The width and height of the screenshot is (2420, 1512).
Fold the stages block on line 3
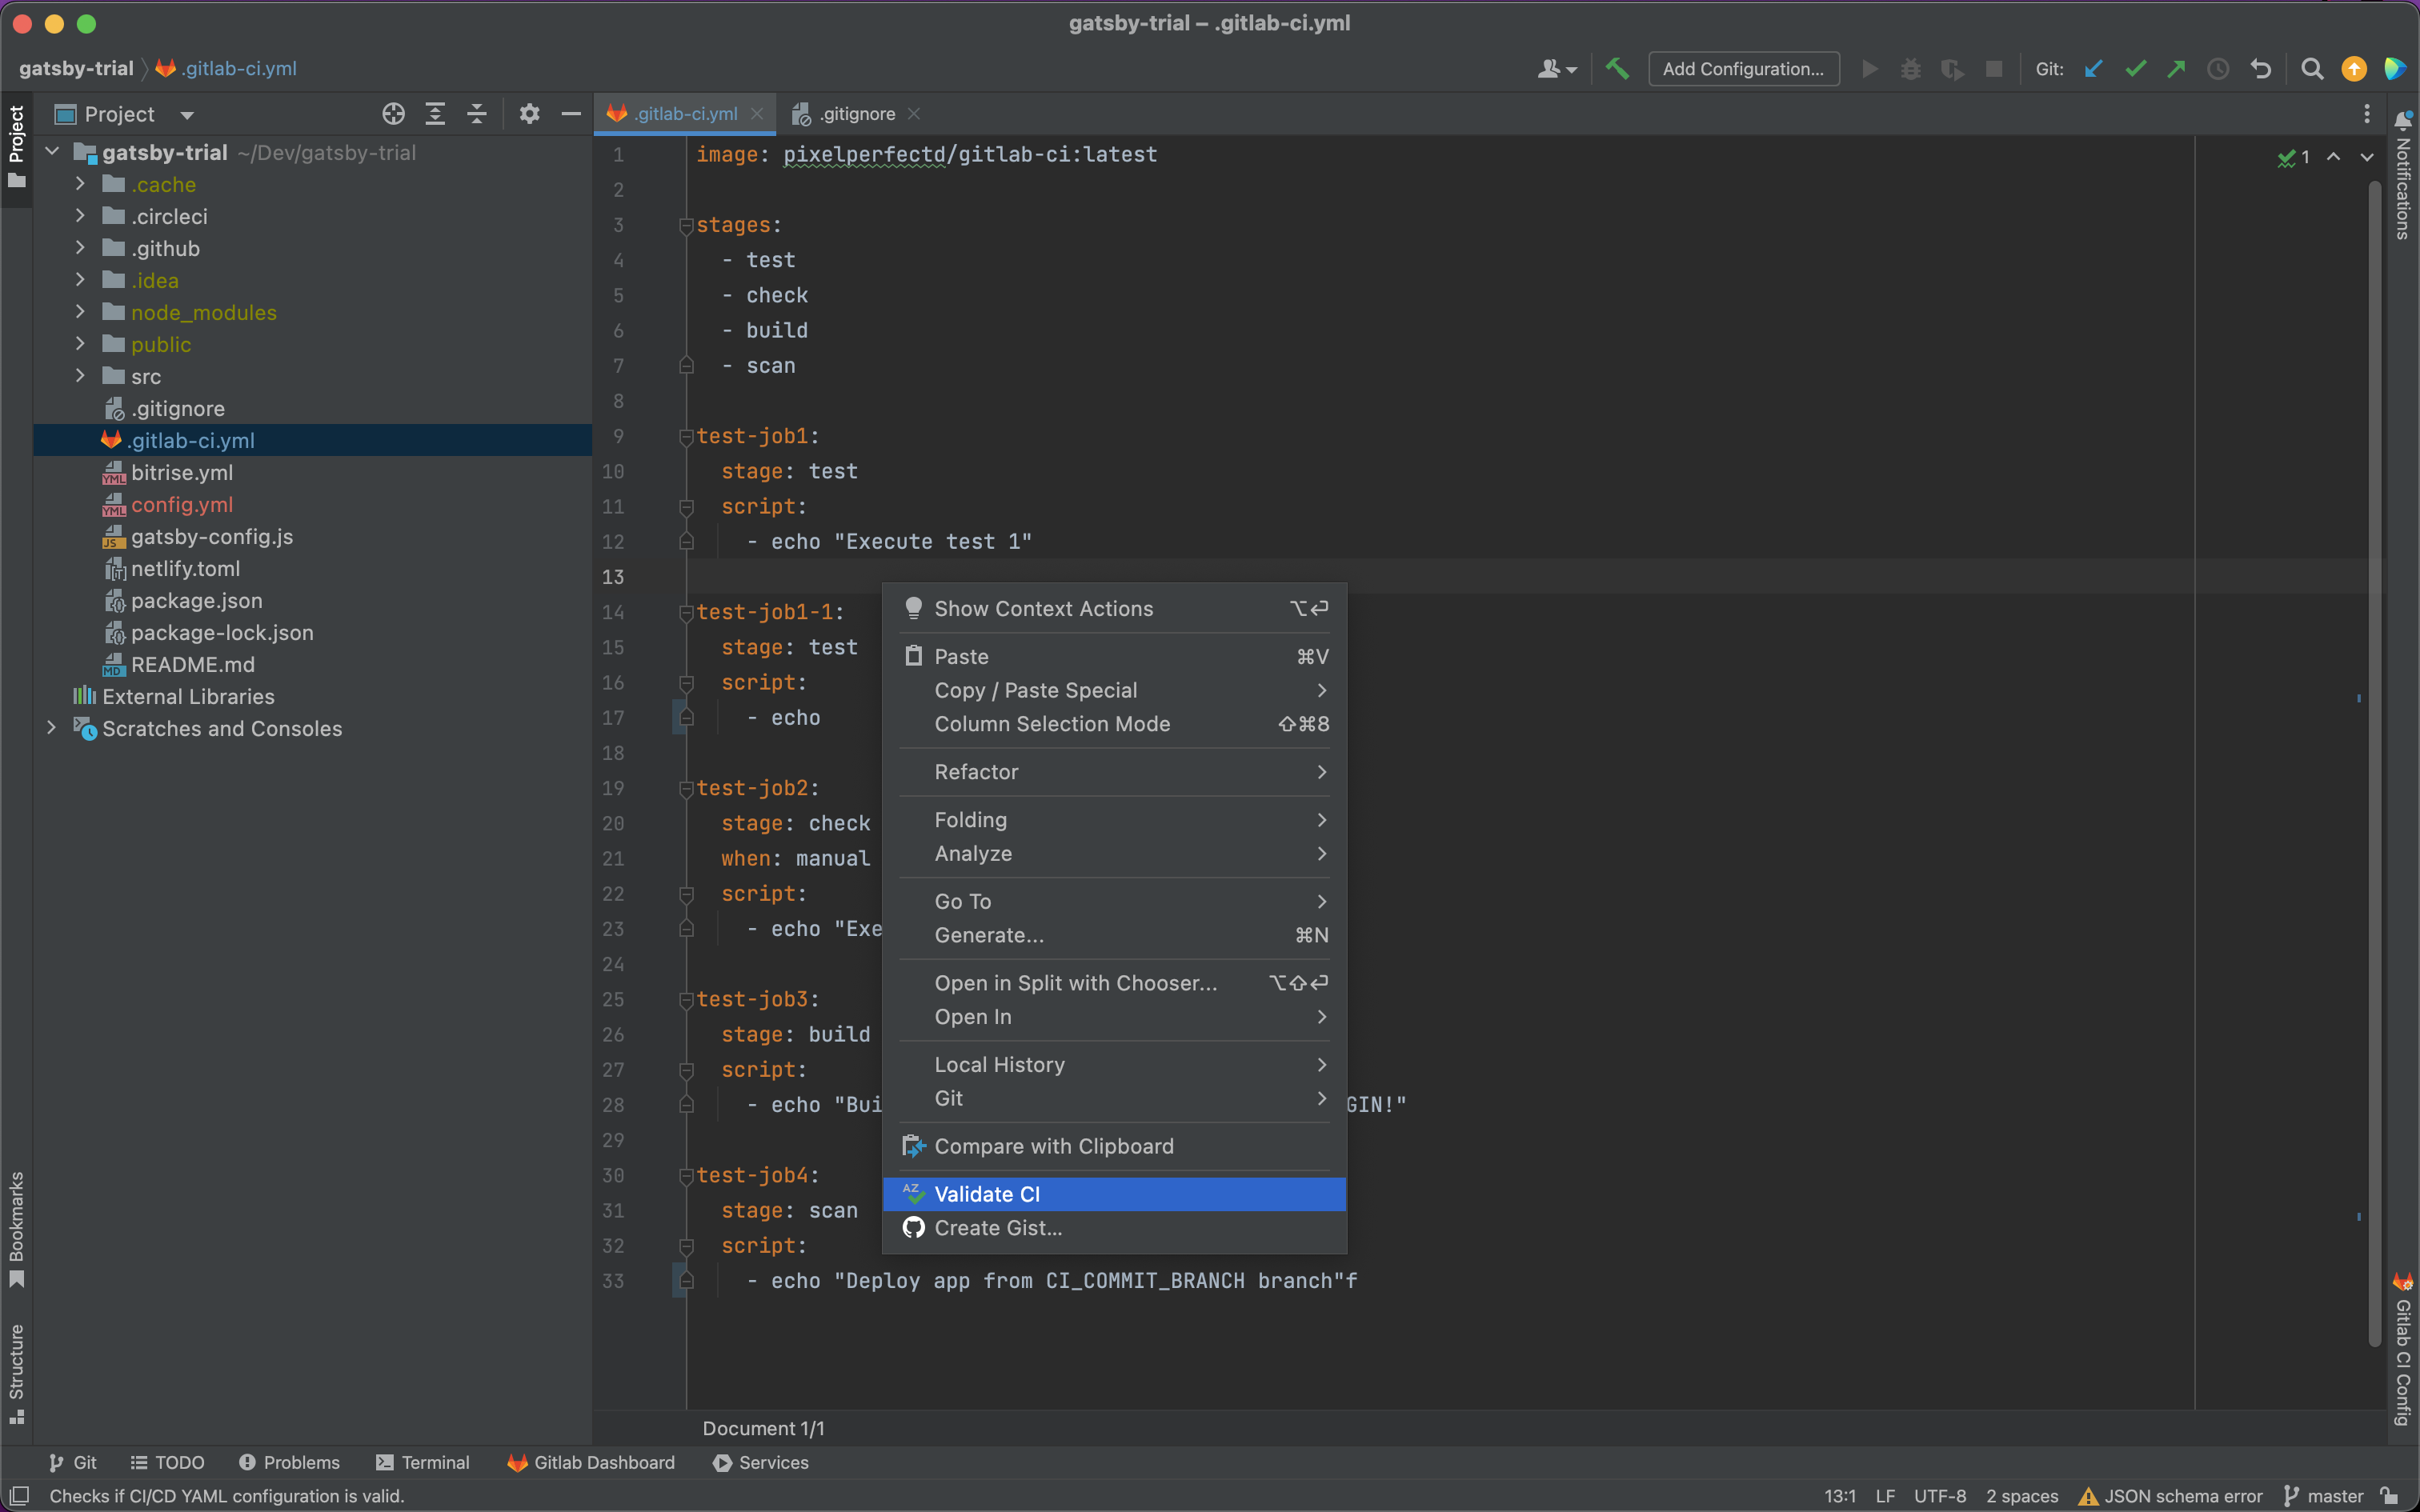(x=686, y=226)
